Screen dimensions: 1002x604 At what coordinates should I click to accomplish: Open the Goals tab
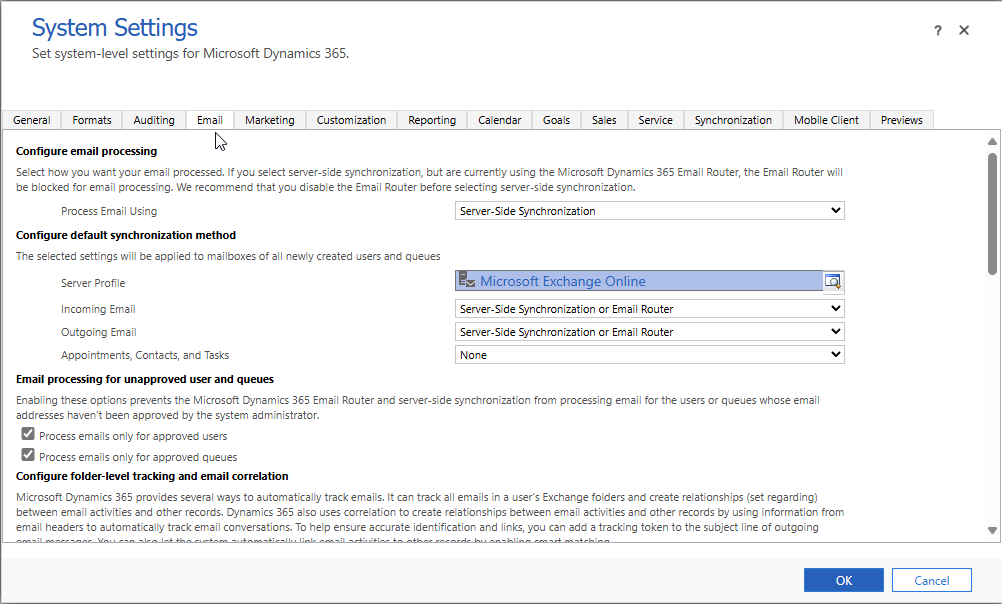(557, 120)
